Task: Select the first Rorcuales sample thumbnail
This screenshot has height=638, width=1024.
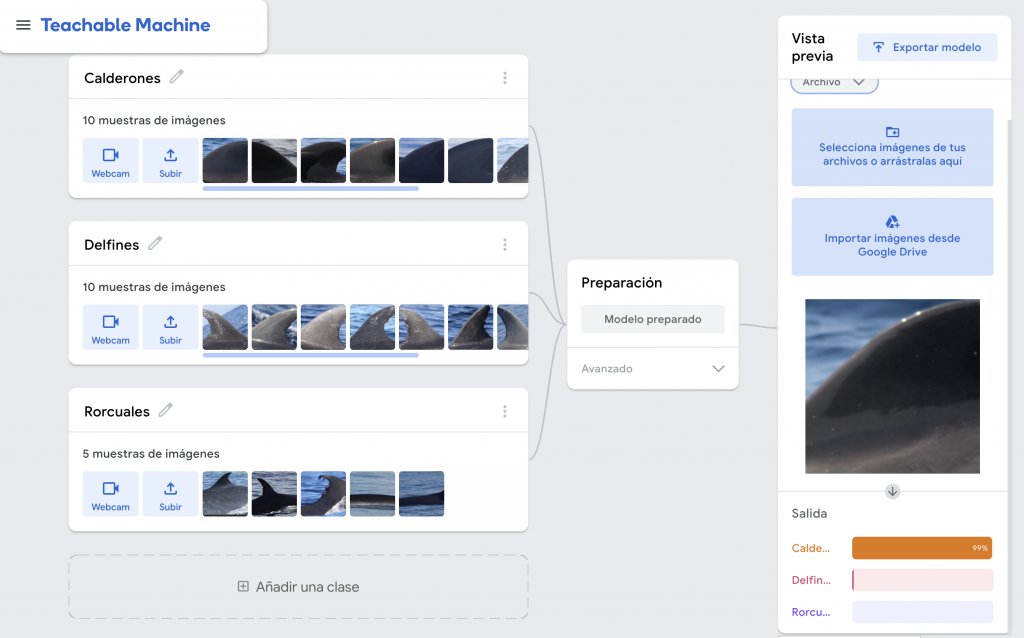Action: 225,494
